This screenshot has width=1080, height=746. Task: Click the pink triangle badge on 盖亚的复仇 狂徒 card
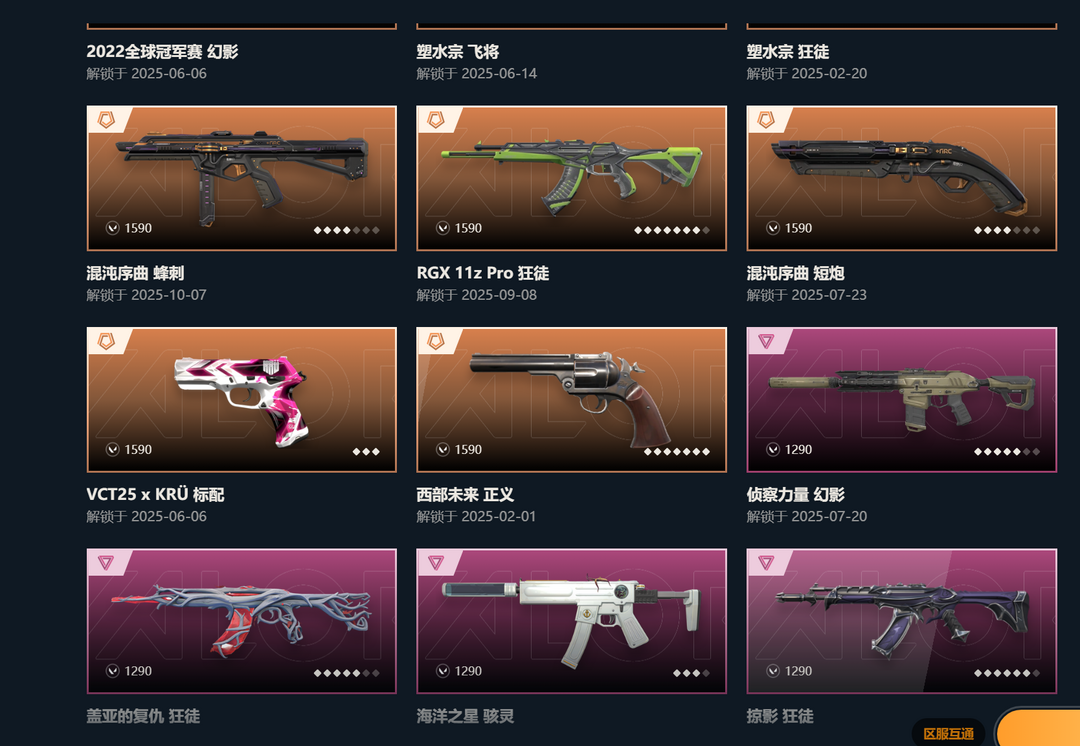(105, 563)
